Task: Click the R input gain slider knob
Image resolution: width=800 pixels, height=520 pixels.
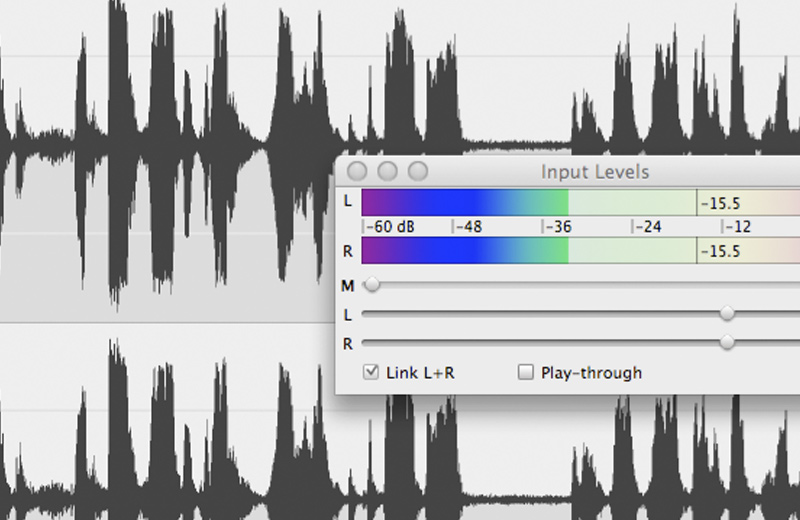Action: pyautogui.click(x=727, y=342)
